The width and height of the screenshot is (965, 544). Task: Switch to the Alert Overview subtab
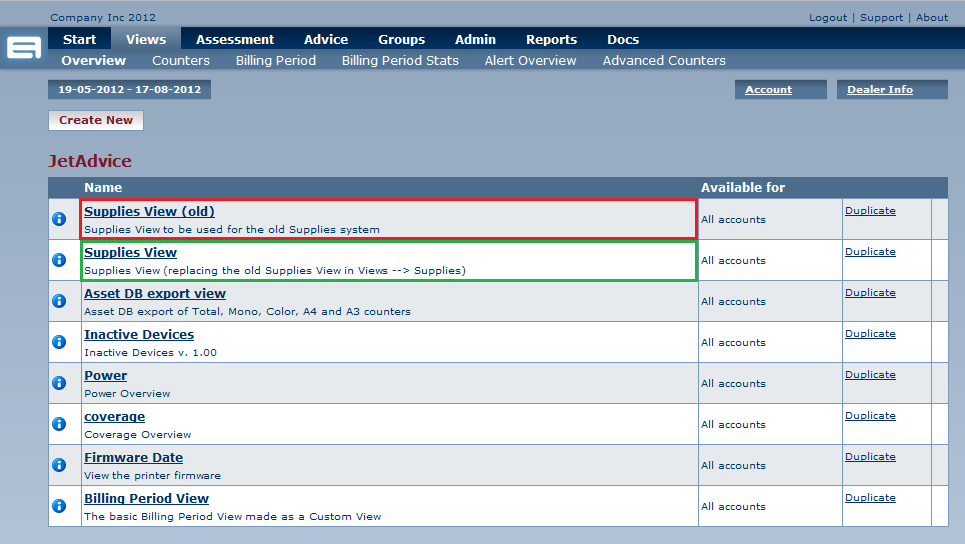[x=530, y=61]
